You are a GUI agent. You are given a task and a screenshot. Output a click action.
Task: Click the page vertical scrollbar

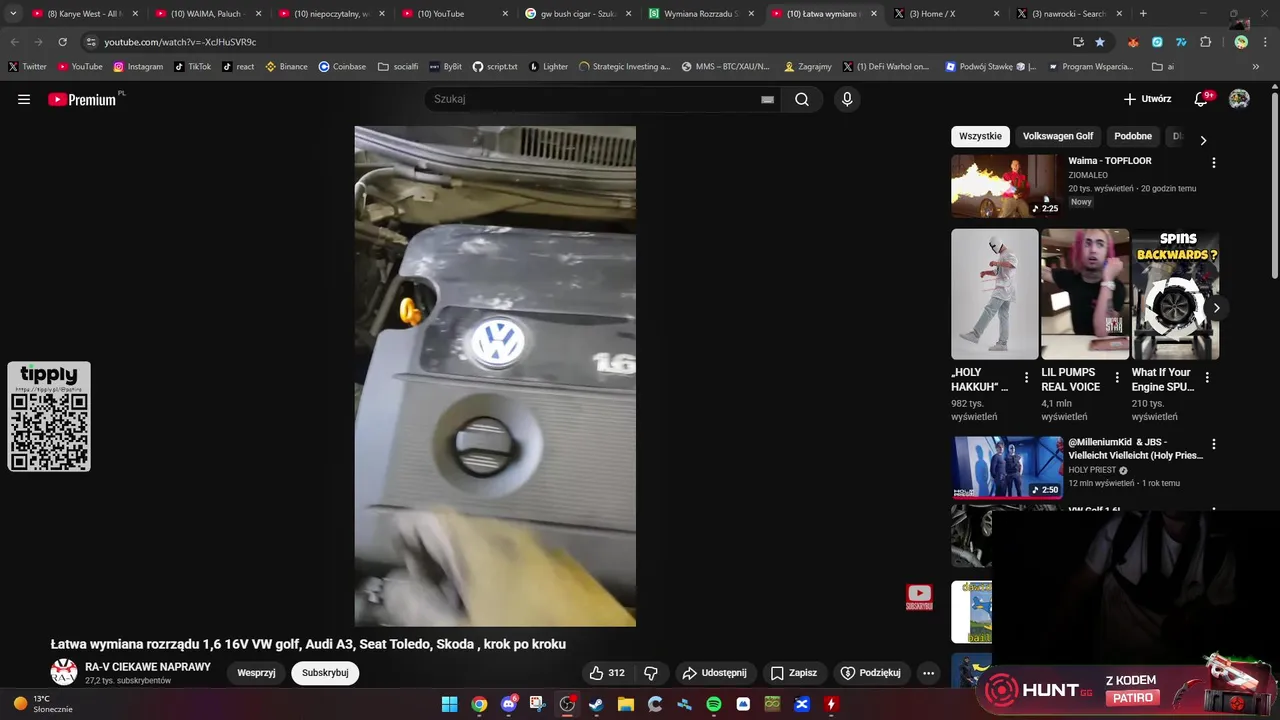point(1274,186)
